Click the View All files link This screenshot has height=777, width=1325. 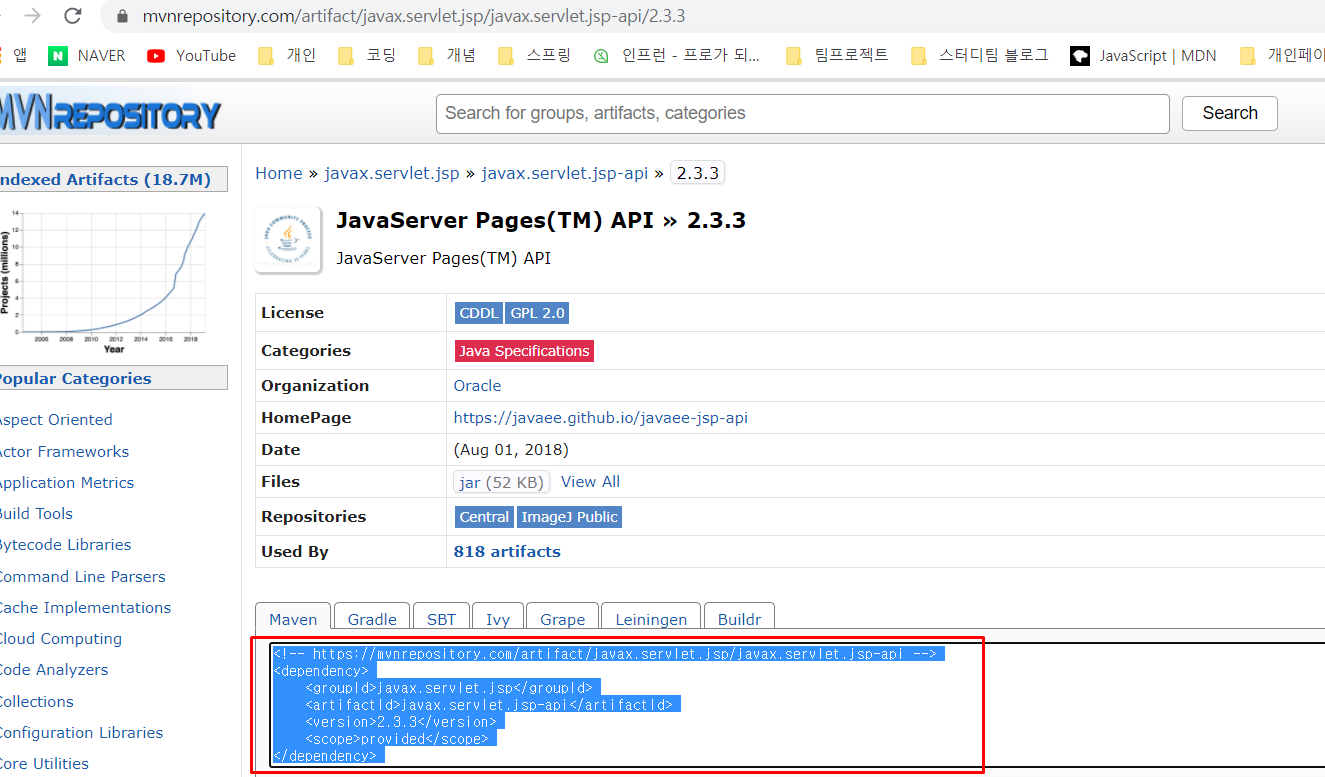click(590, 482)
